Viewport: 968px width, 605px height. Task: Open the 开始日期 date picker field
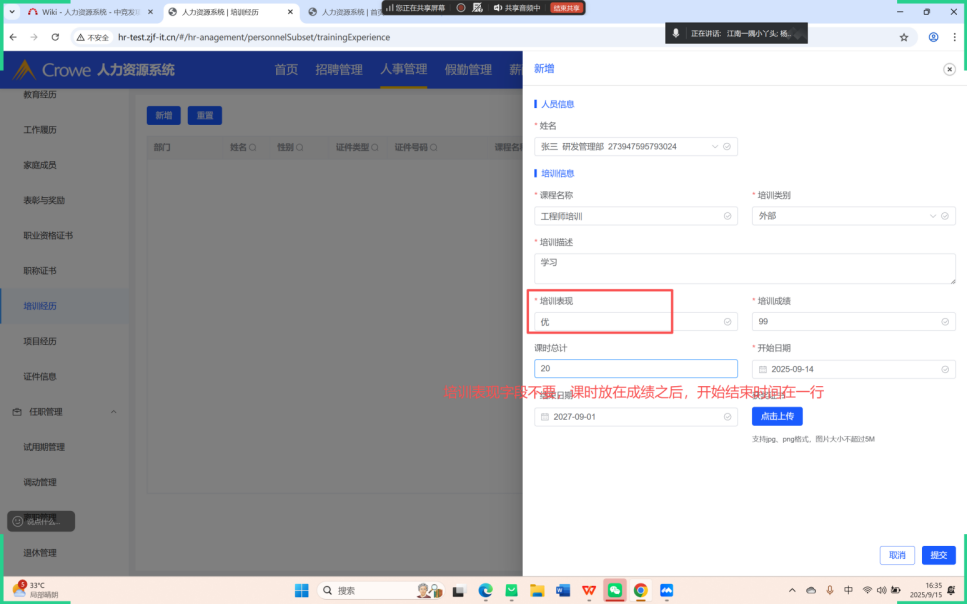pos(854,369)
